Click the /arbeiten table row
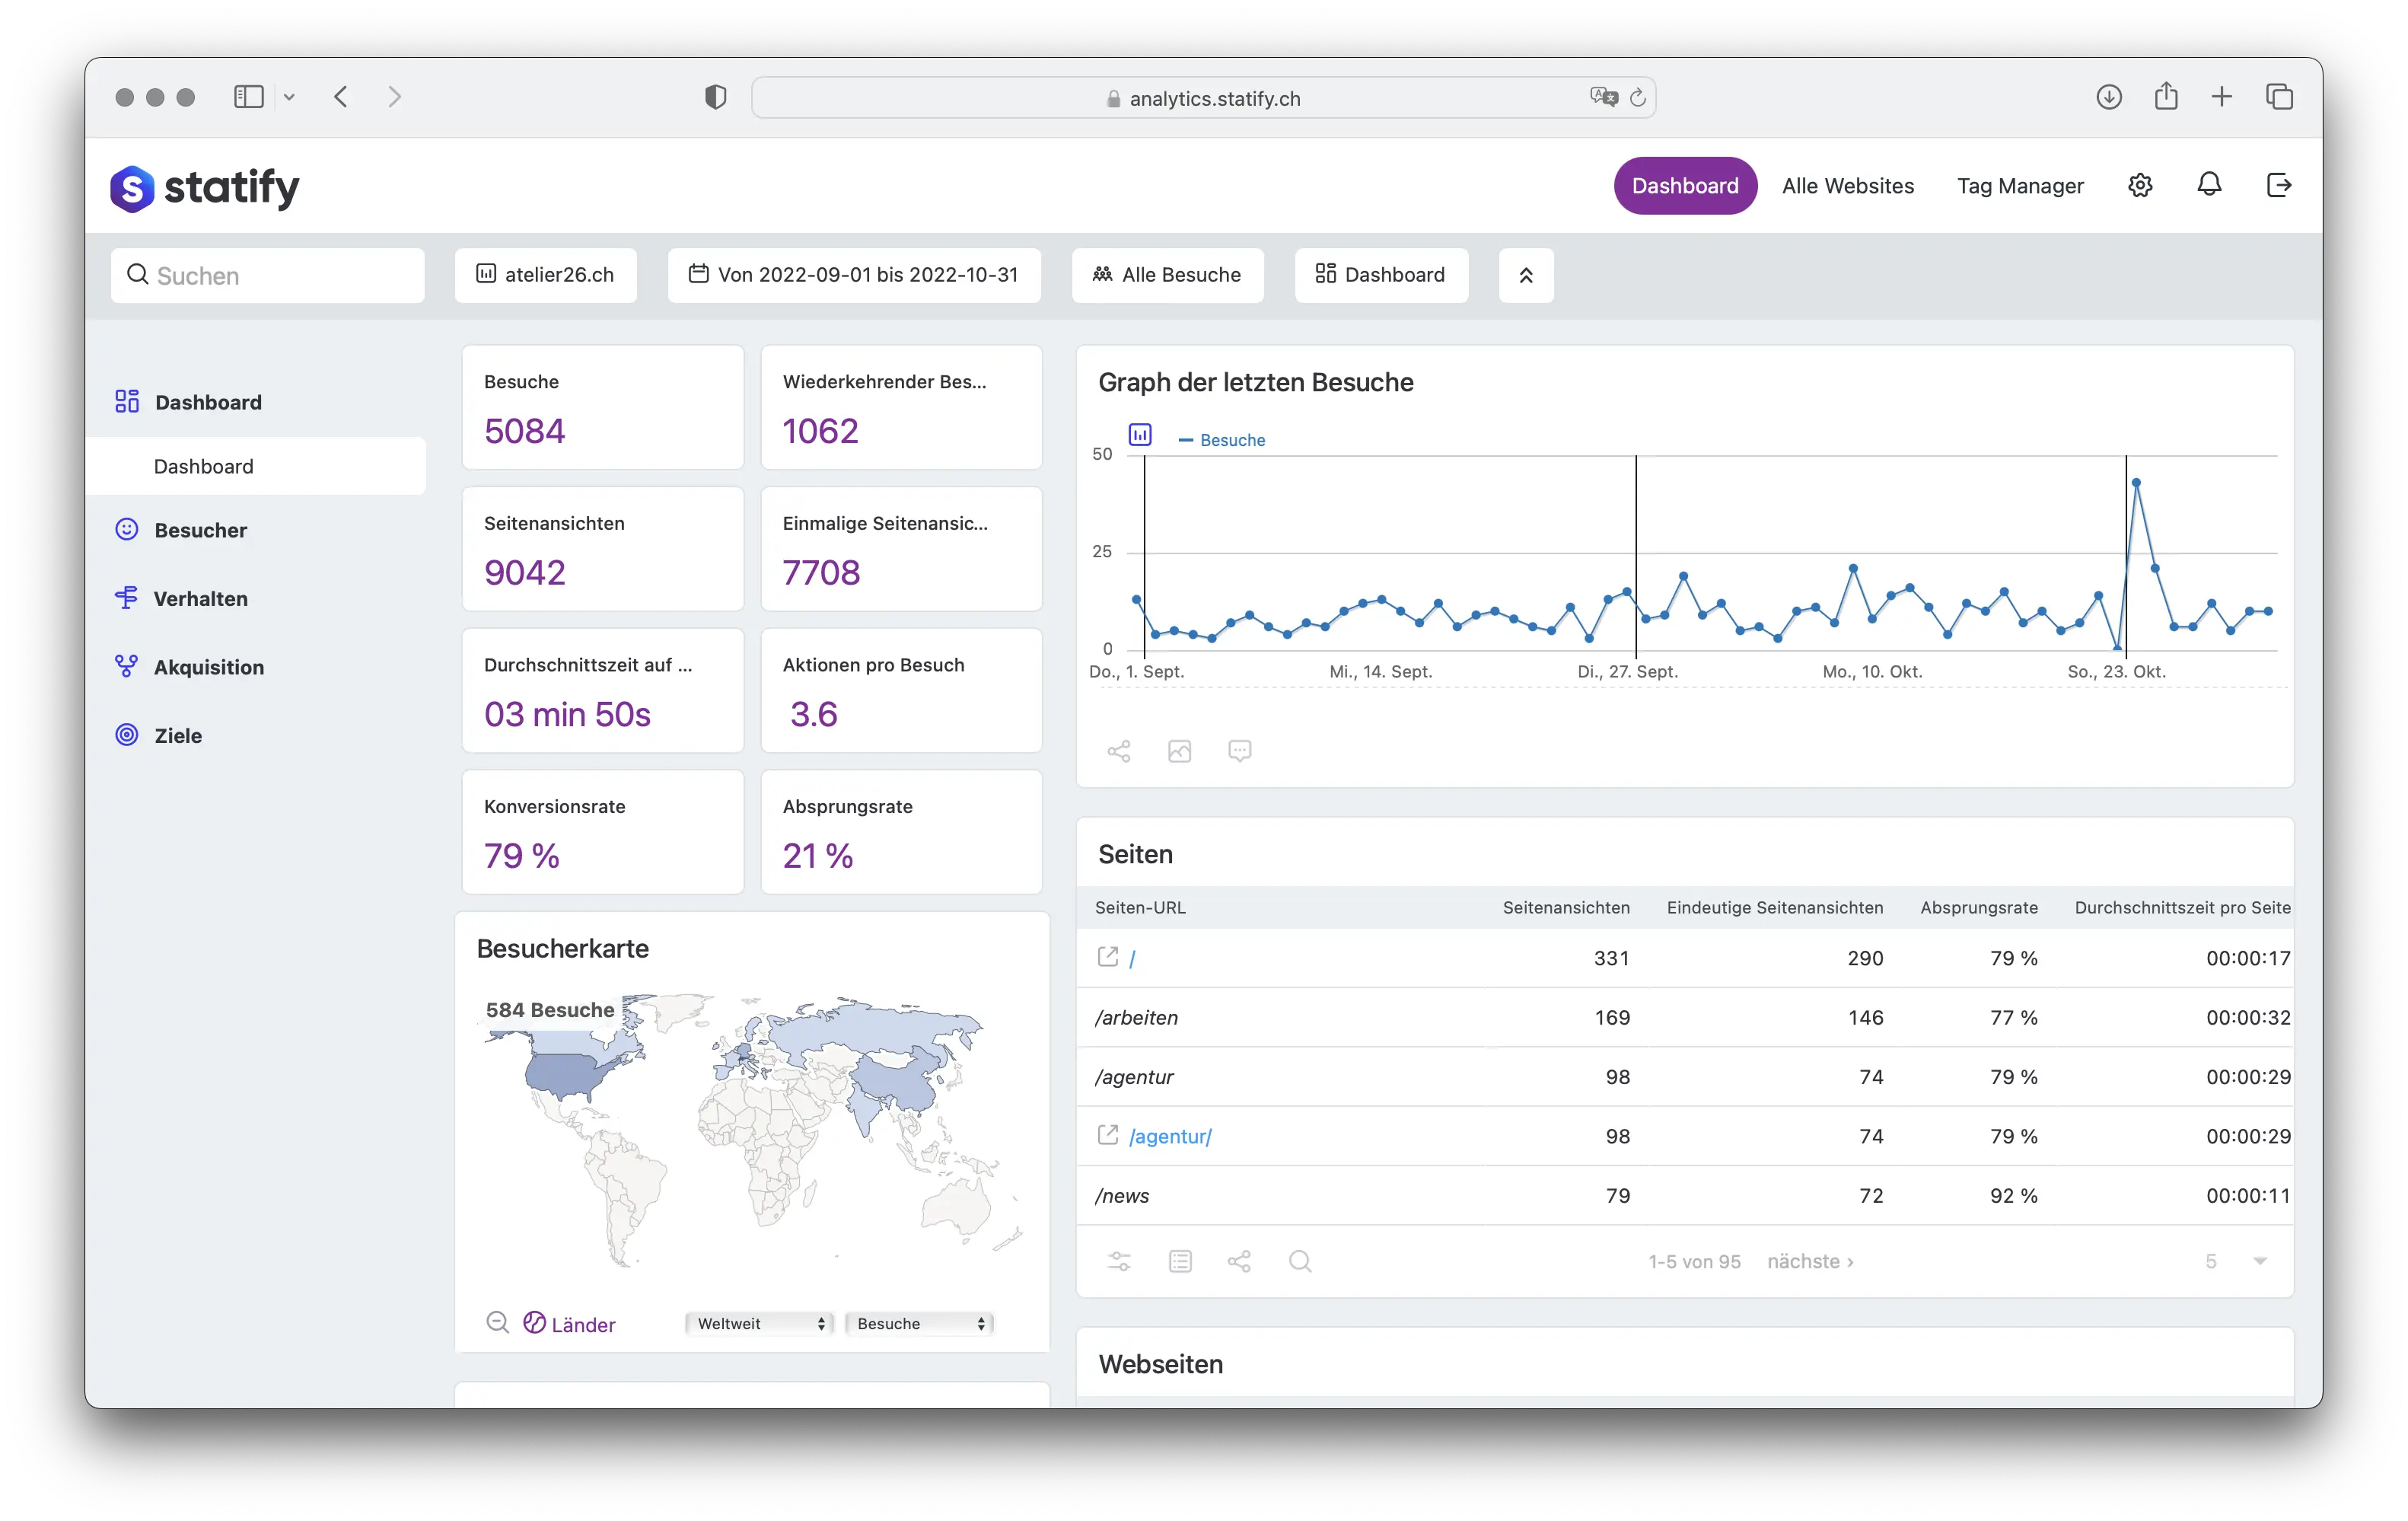Screen dimensions: 2408x1521 [x=1685, y=1017]
